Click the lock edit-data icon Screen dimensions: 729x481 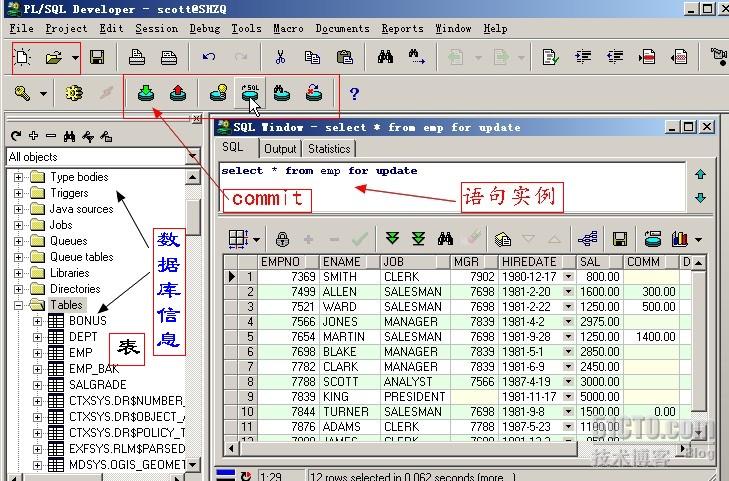[x=282, y=239]
